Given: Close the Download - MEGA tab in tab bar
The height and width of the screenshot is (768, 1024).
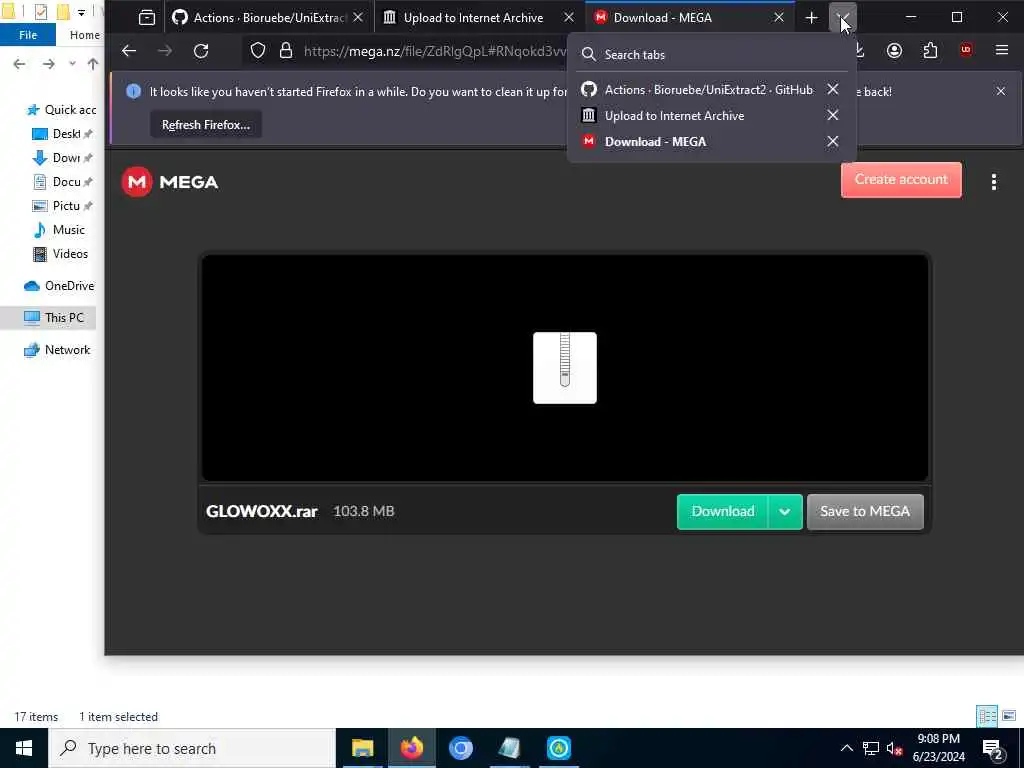Looking at the screenshot, I should click(x=778, y=18).
